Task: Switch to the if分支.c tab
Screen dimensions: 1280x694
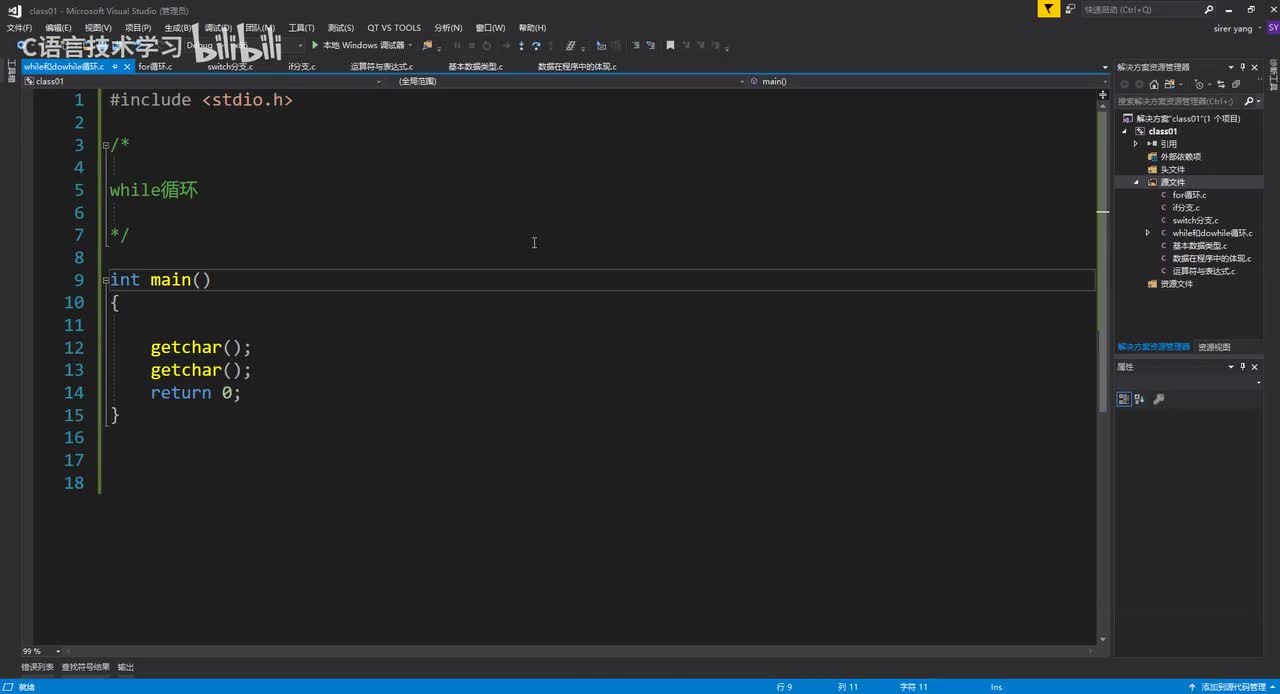Action: [302, 67]
